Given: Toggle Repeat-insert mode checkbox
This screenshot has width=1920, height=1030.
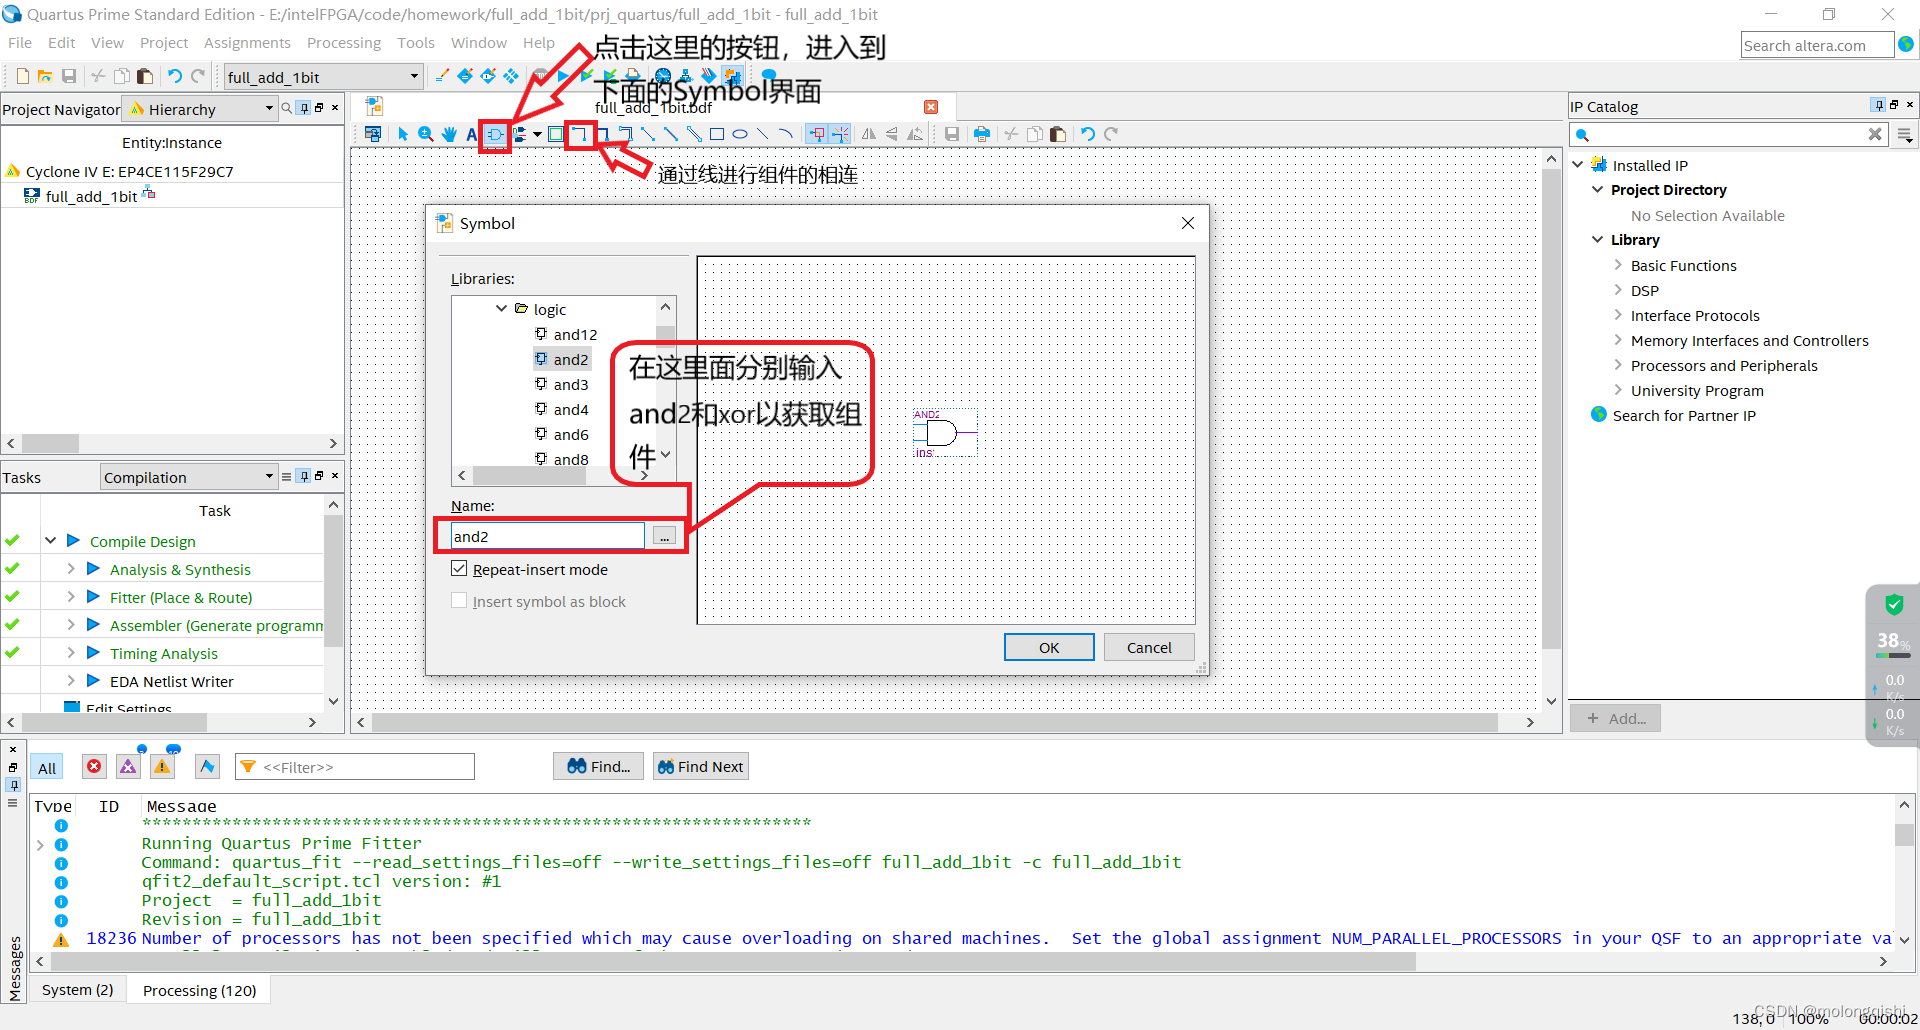Looking at the screenshot, I should [x=459, y=569].
